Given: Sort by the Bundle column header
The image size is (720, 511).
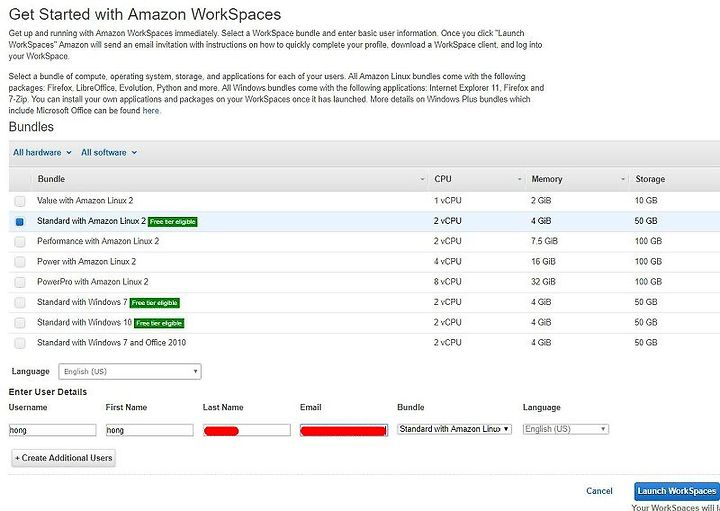Looking at the screenshot, I should click(231, 179).
